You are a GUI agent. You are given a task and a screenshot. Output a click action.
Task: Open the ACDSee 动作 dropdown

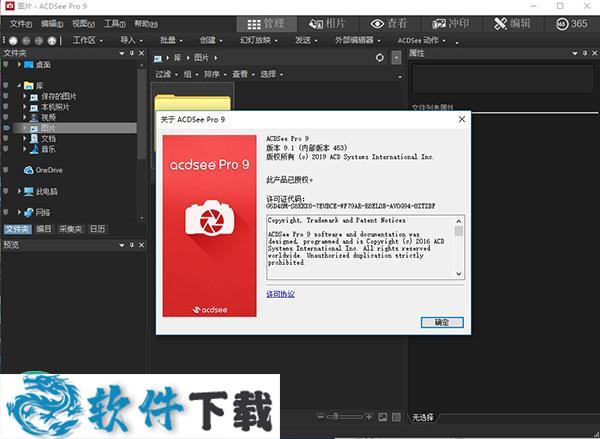422,40
